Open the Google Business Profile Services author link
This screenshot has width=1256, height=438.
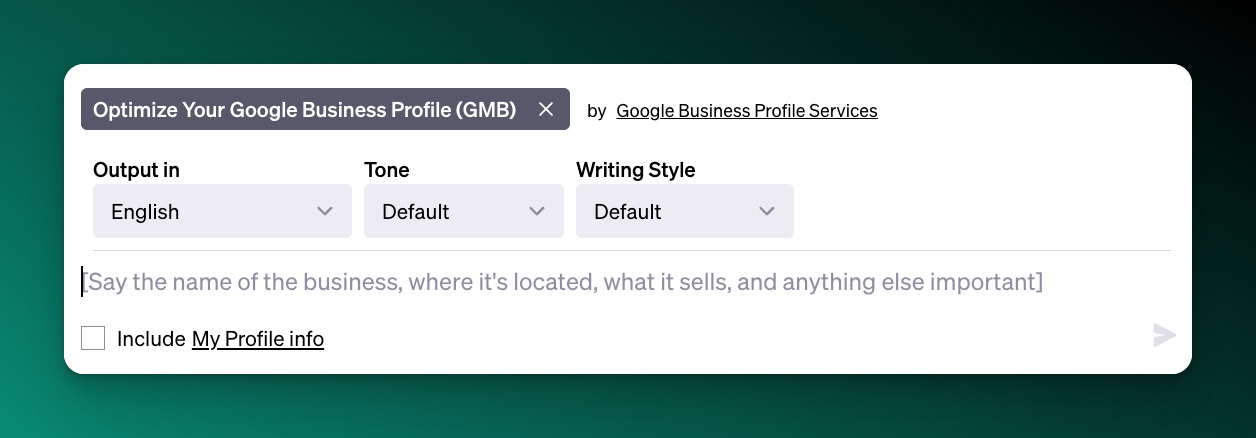click(747, 111)
